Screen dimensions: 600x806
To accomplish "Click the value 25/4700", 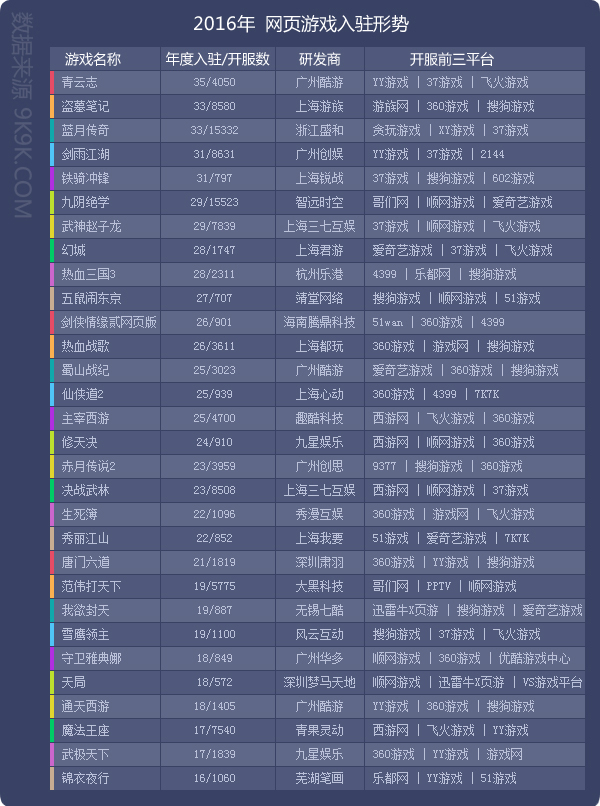I will [214, 418].
